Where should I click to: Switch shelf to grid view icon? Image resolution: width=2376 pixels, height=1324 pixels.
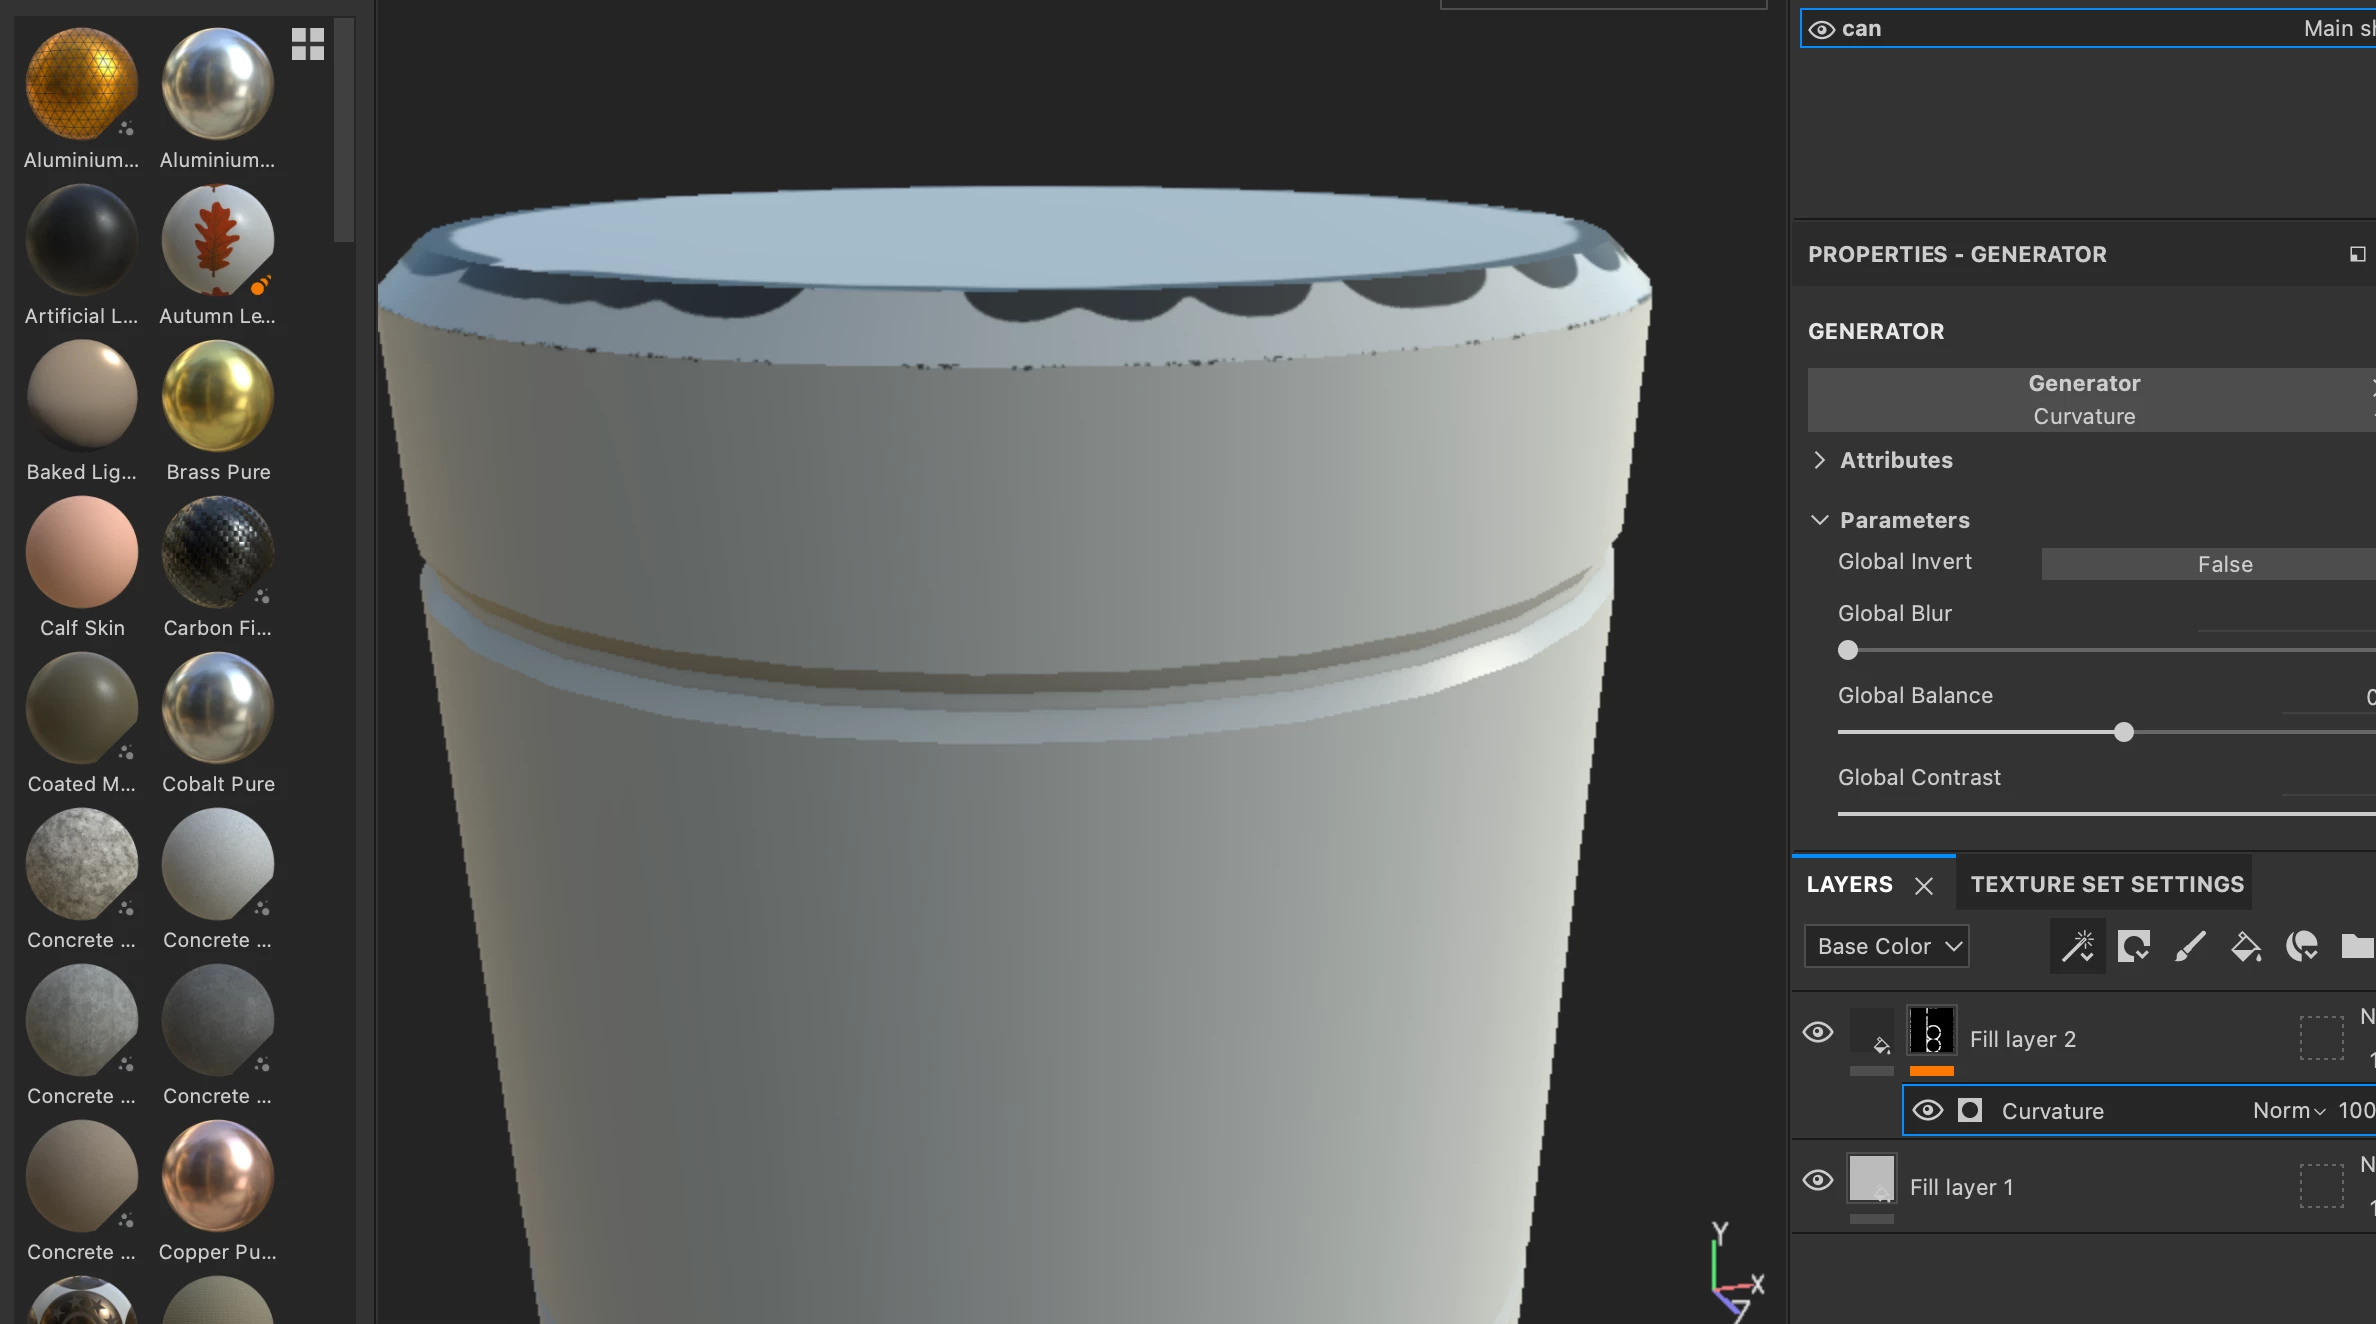(308, 44)
